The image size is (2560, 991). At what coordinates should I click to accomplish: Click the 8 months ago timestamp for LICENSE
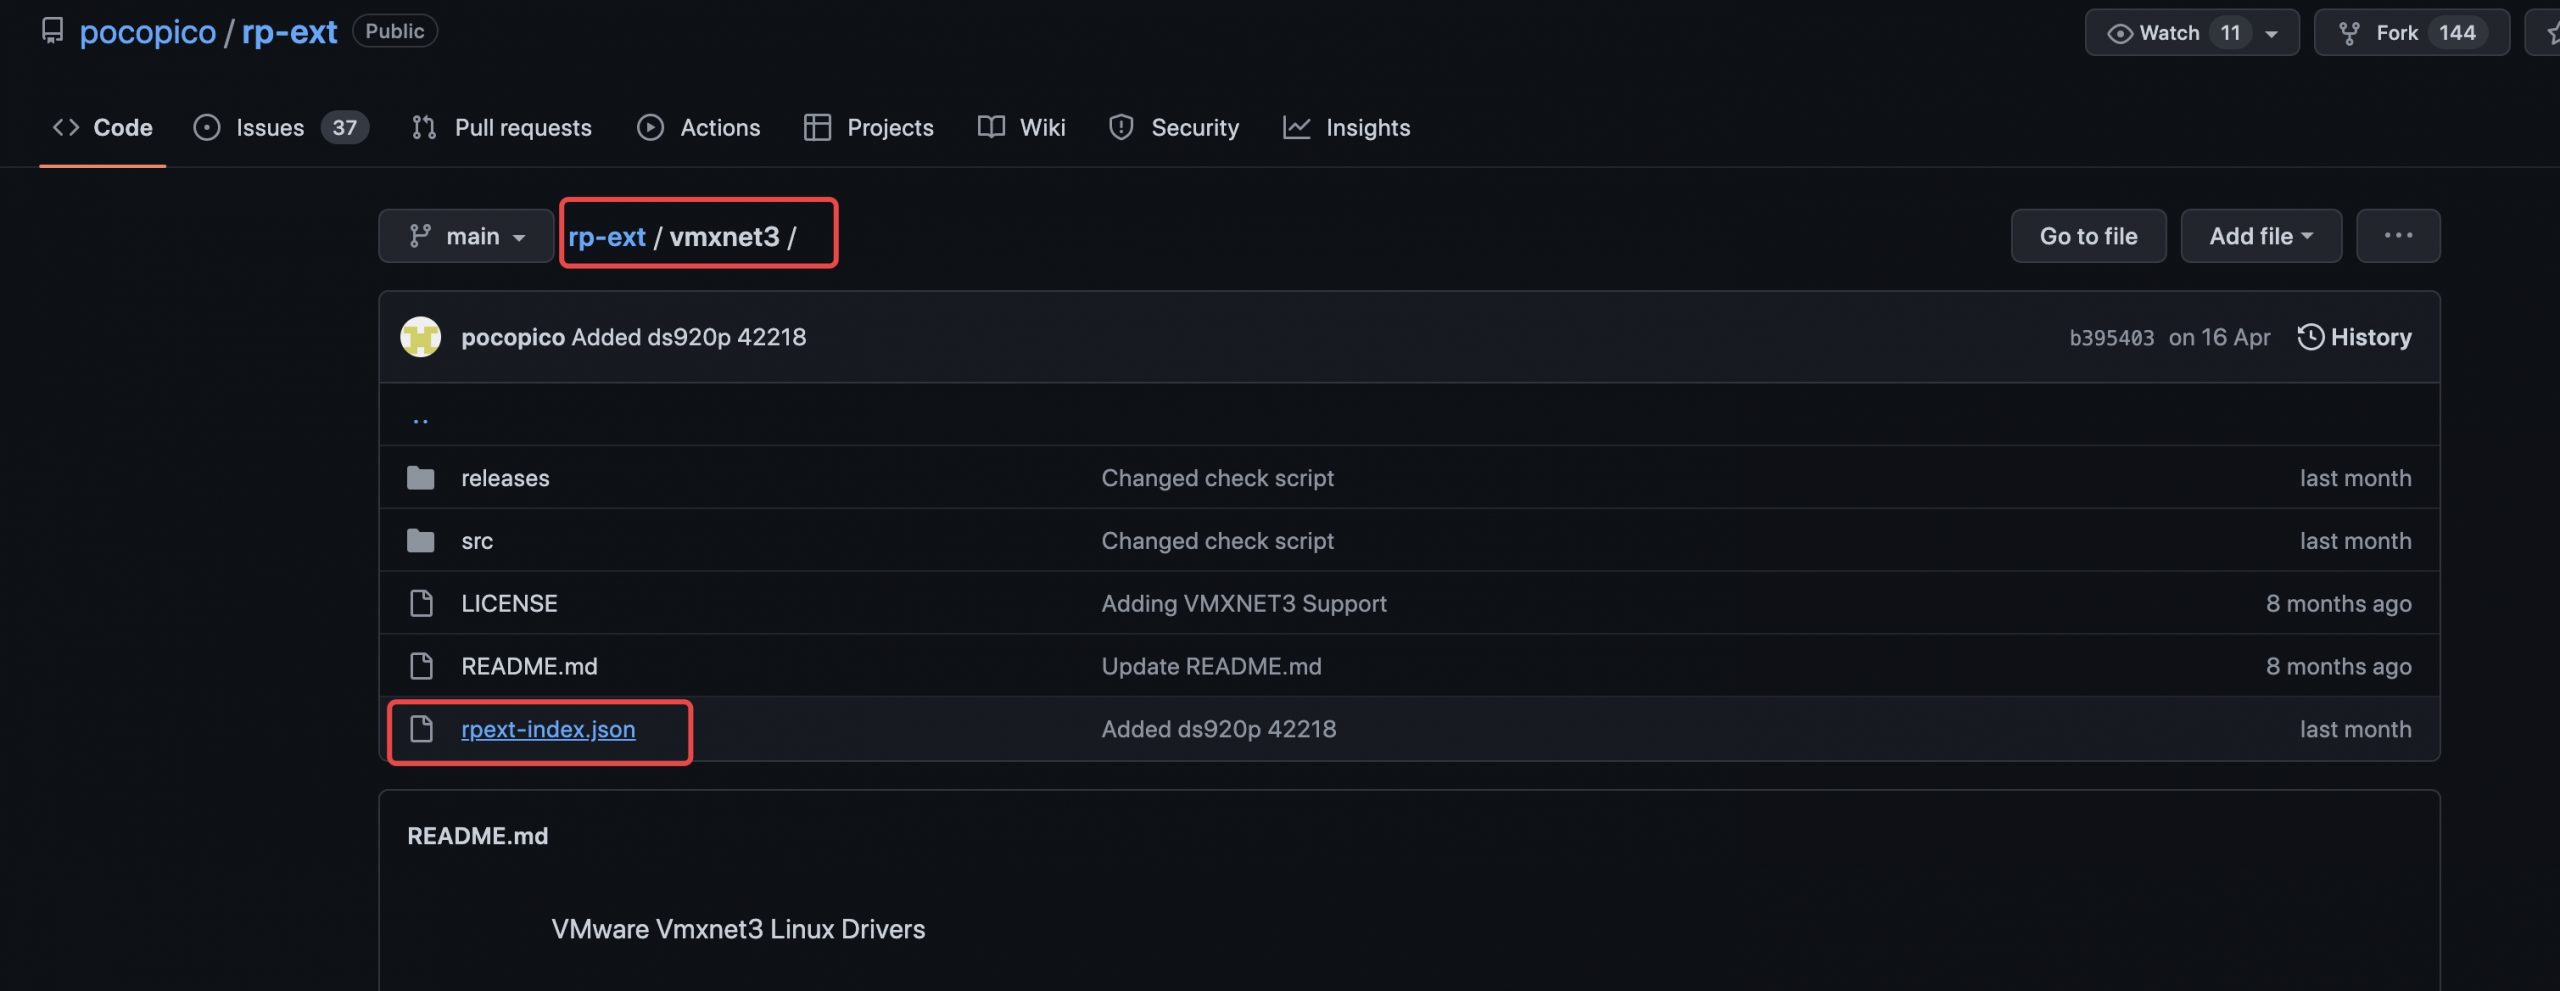click(x=2338, y=603)
